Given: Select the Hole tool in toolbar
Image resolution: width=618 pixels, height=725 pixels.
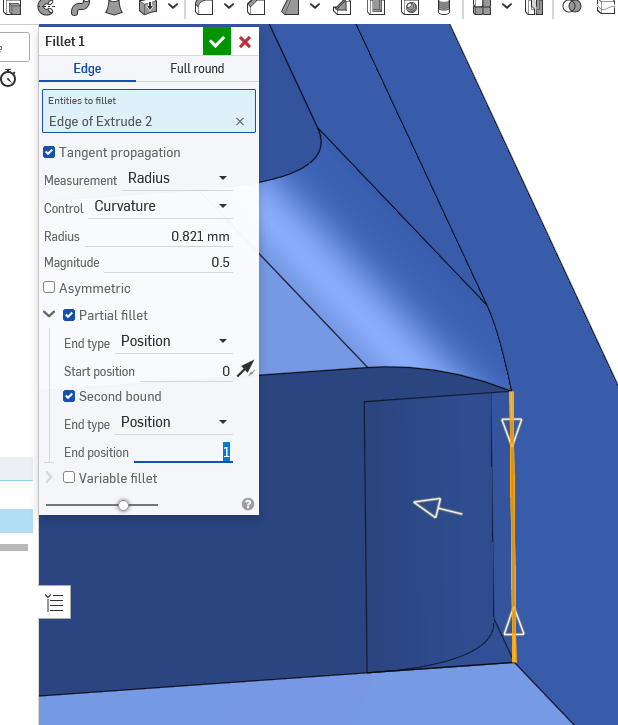Looking at the screenshot, I should pyautogui.click(x=410, y=7).
